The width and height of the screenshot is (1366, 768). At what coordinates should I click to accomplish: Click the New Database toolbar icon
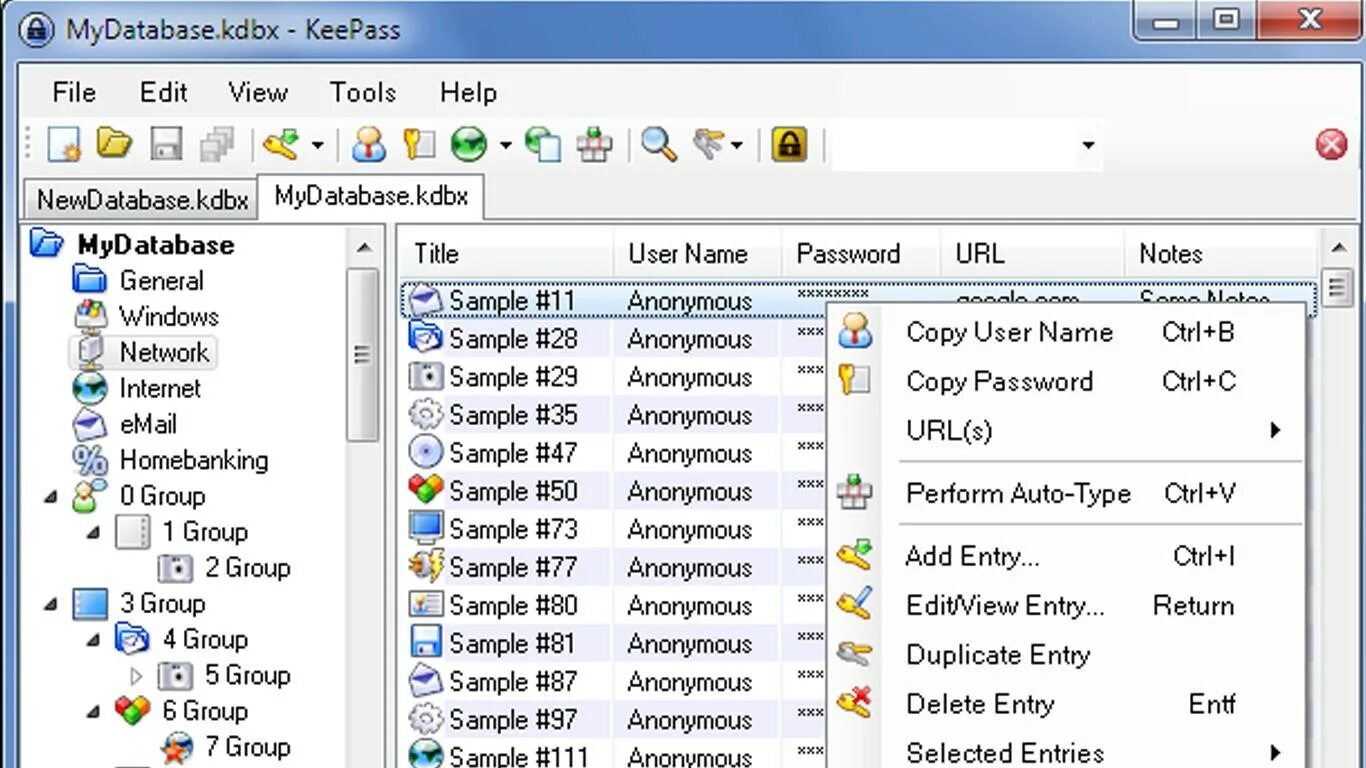(64, 145)
